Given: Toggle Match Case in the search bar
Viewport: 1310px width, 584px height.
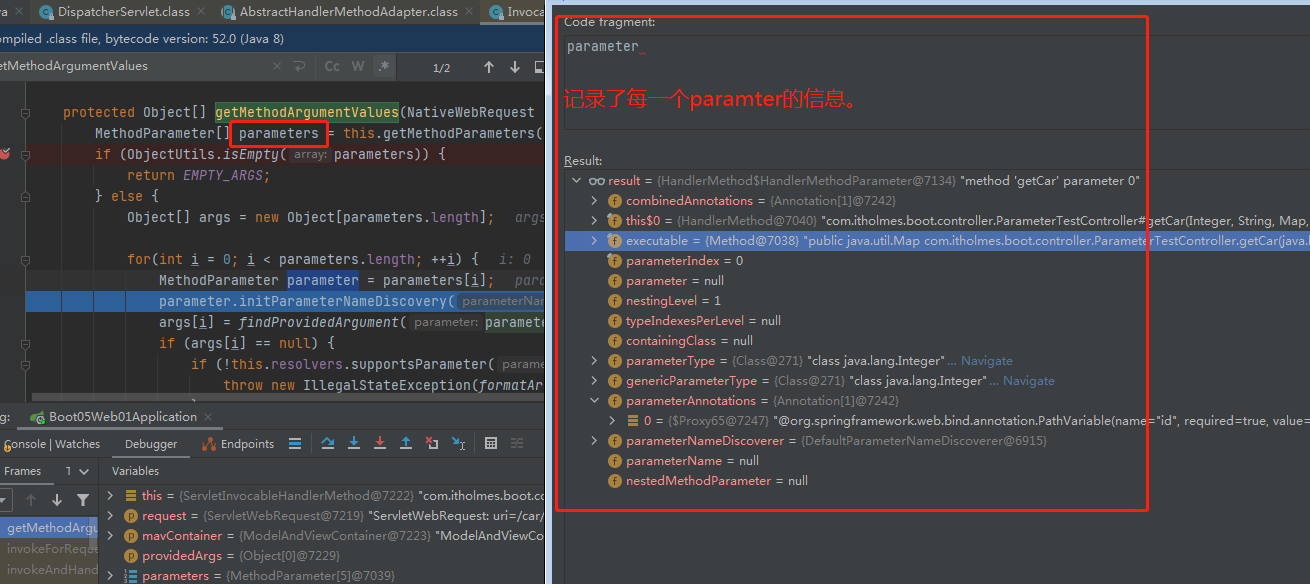Looking at the screenshot, I should 332,67.
